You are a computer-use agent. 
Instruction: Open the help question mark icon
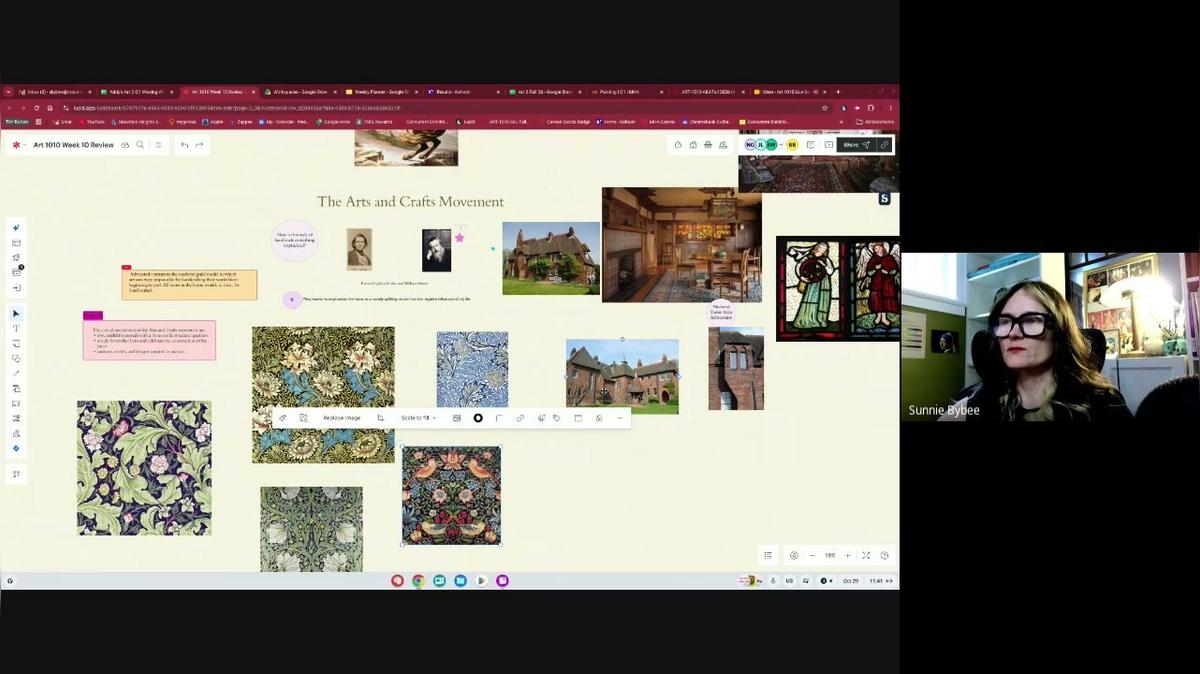point(884,556)
